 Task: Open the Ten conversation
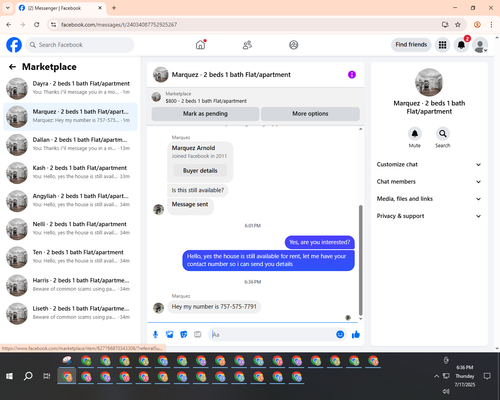click(70, 257)
